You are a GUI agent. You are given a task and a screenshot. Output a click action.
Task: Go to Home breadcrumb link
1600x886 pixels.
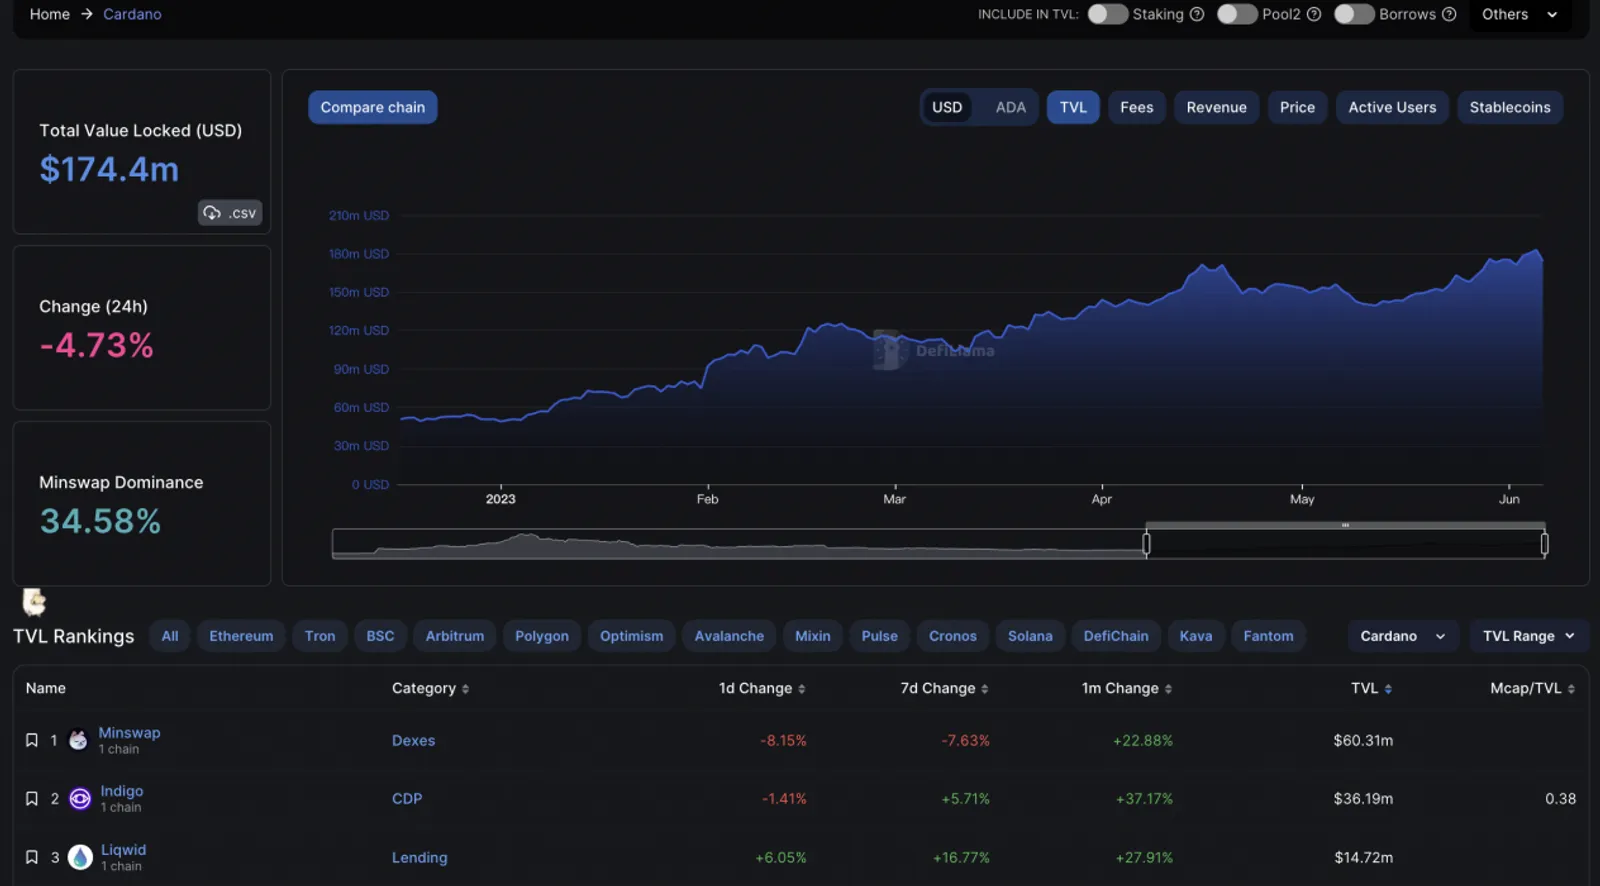[x=50, y=14]
